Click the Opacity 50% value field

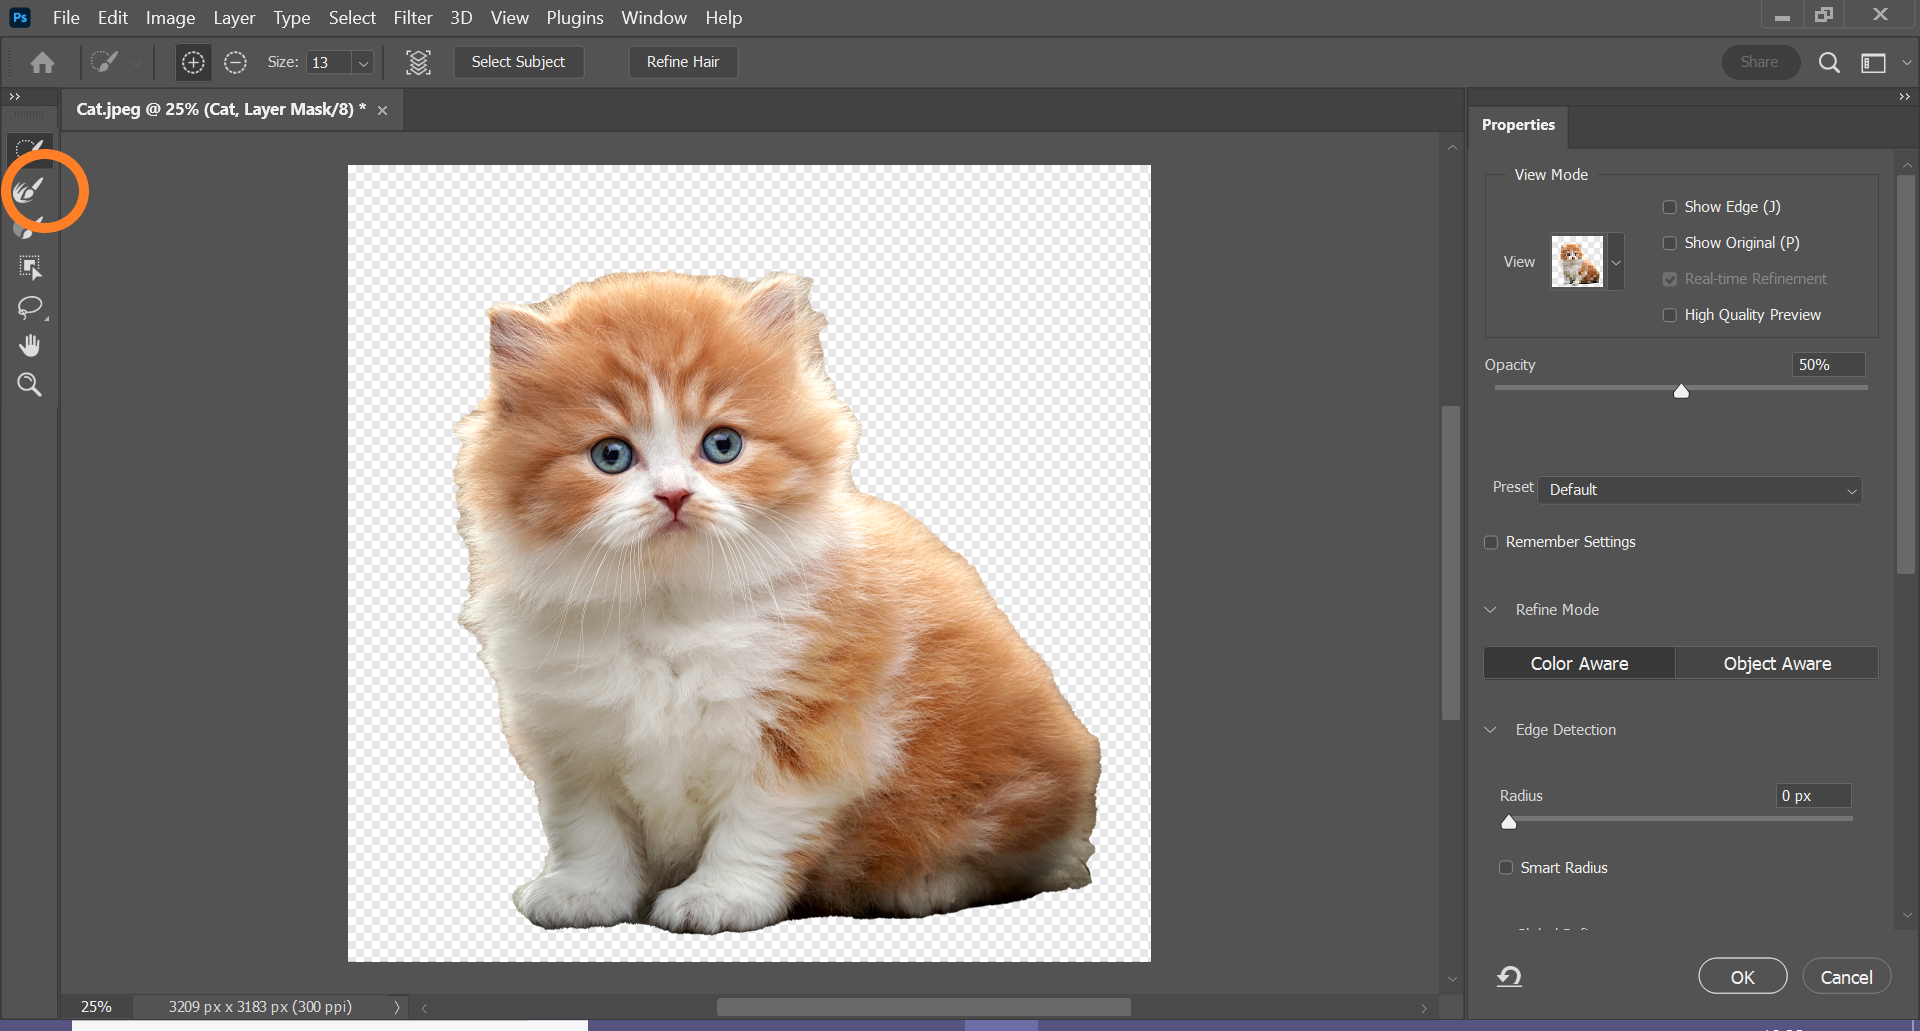click(x=1828, y=365)
